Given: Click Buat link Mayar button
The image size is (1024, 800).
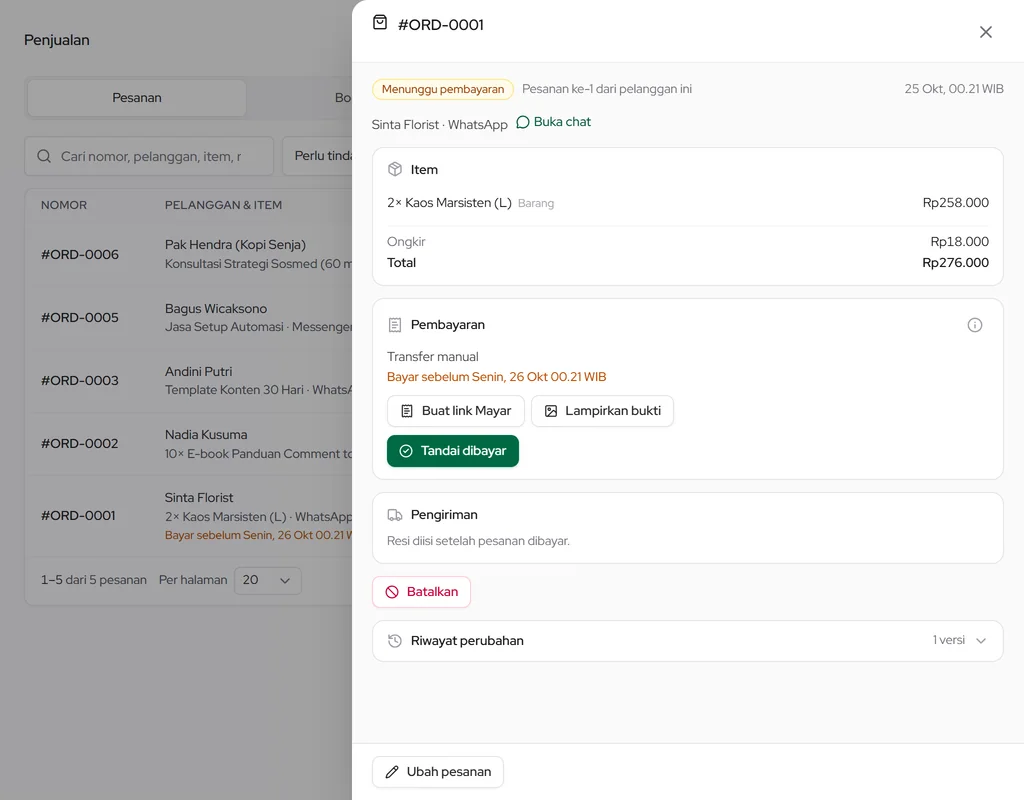Looking at the screenshot, I should click(455, 411).
